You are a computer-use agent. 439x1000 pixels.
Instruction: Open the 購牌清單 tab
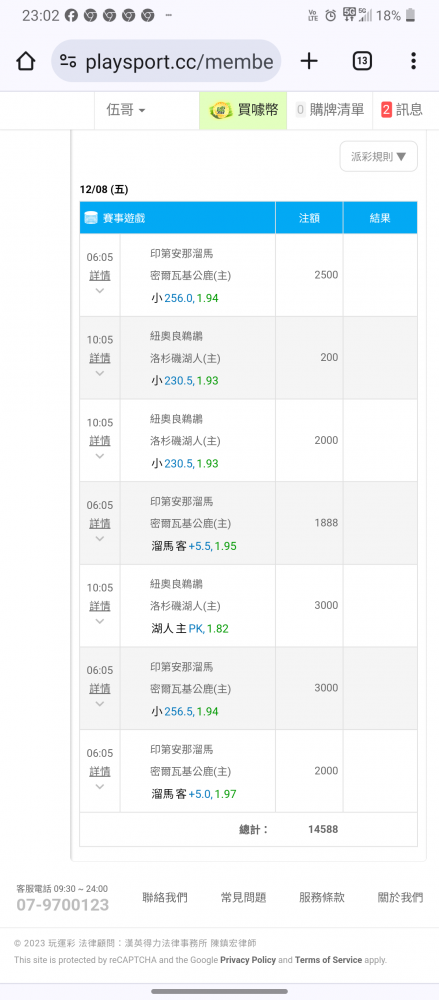click(330, 110)
